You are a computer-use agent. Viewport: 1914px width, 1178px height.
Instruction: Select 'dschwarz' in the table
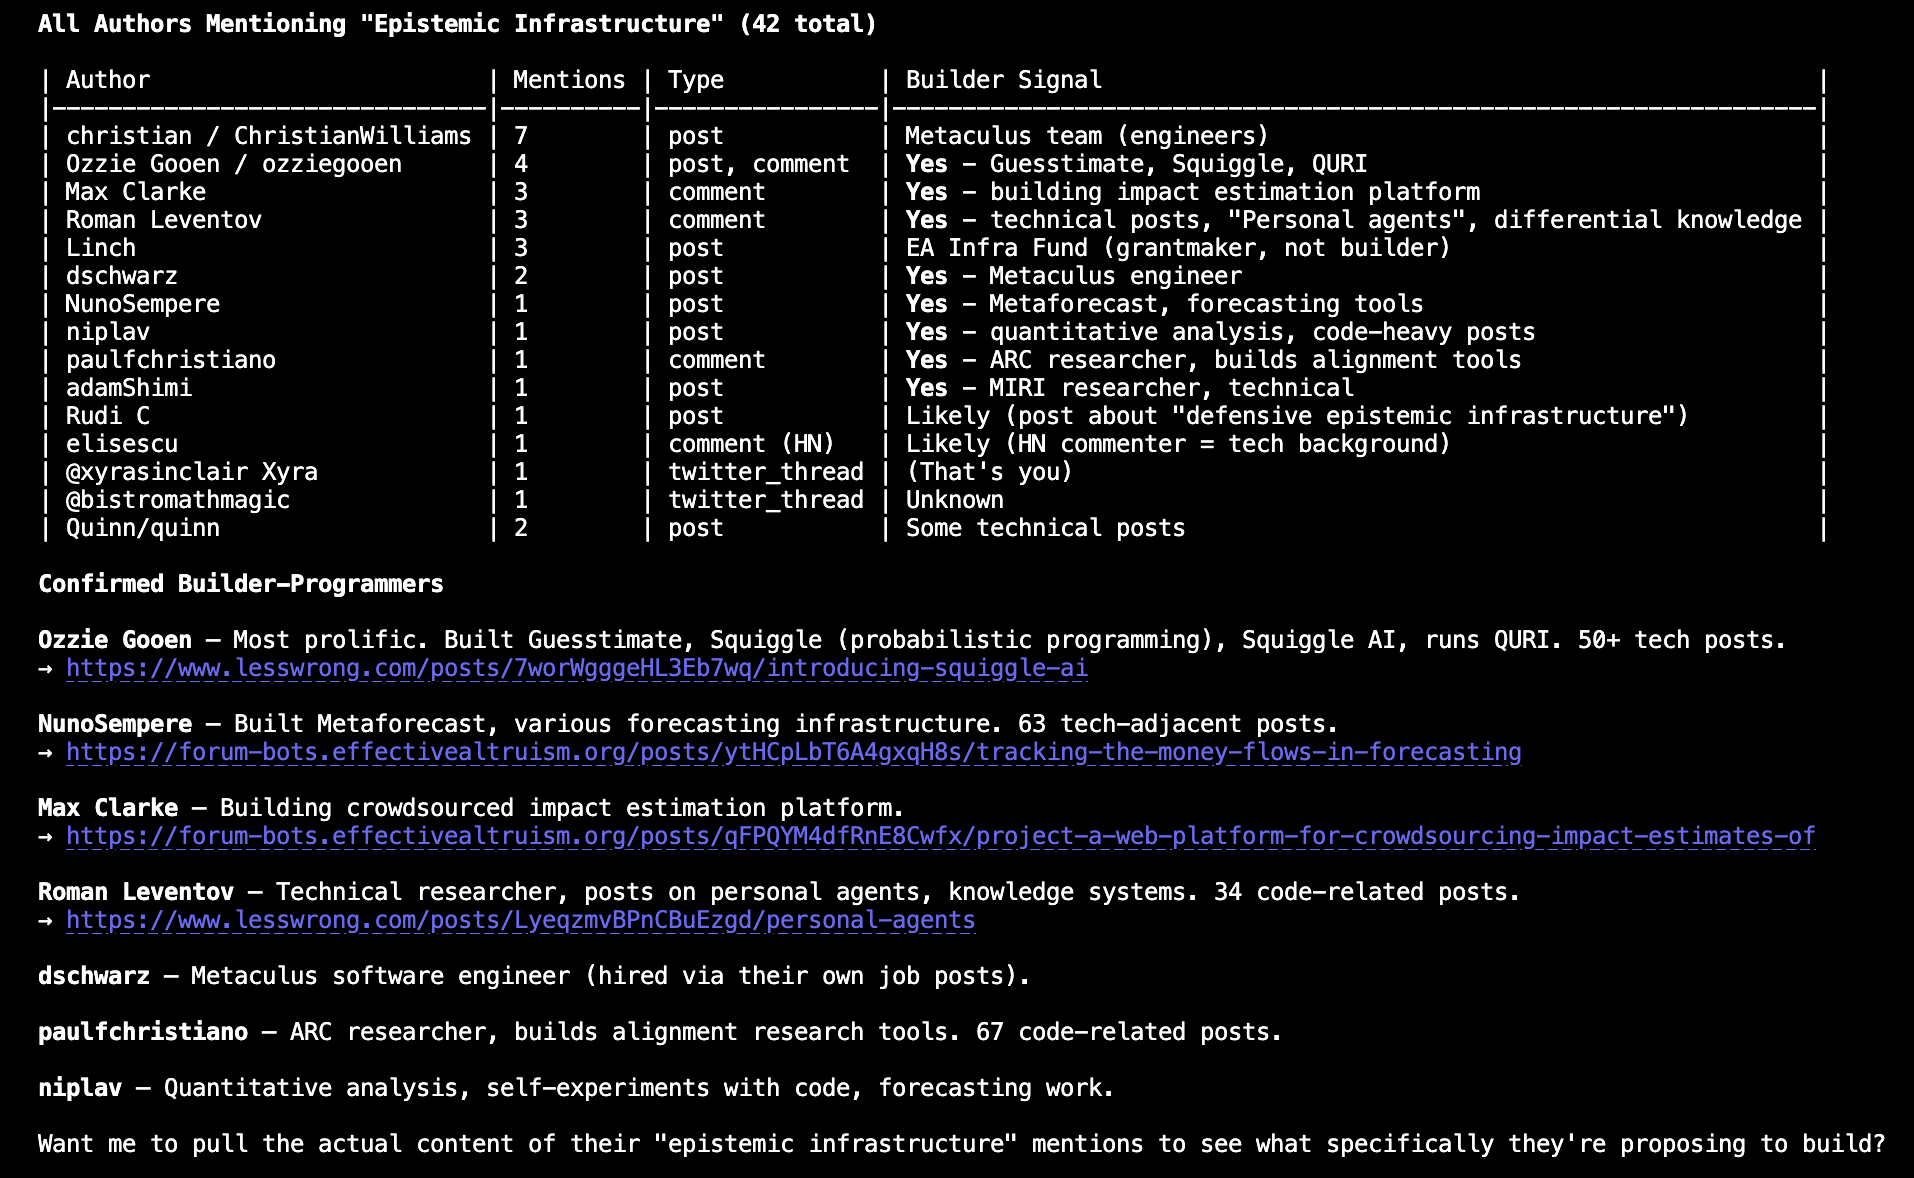(x=122, y=276)
